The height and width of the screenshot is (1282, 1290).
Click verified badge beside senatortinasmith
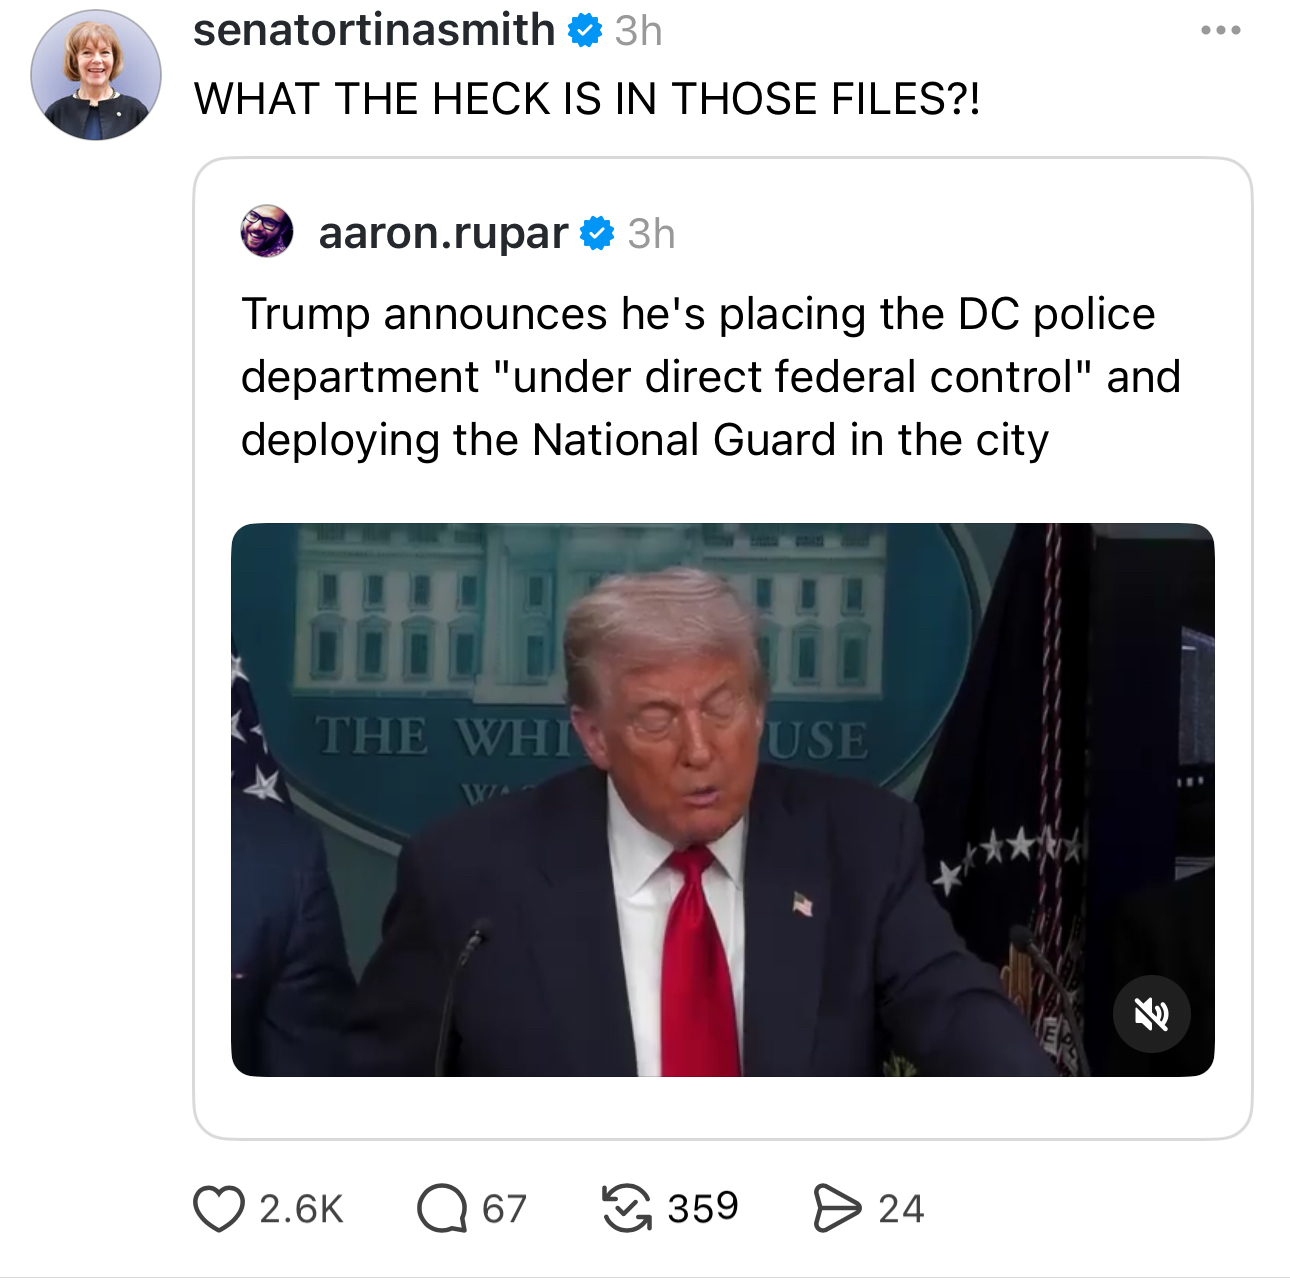(x=585, y=31)
